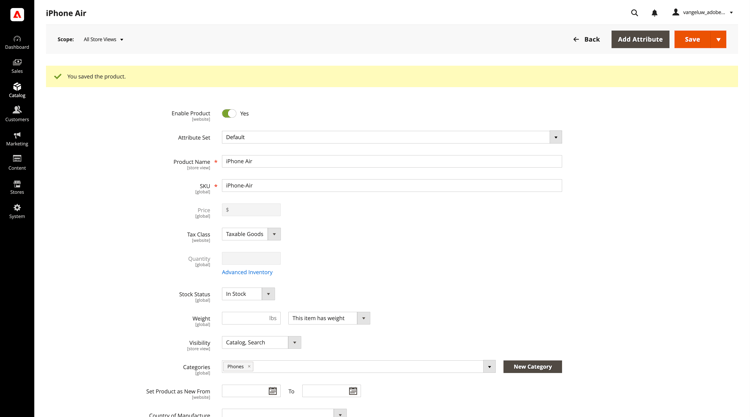750x417 pixels.
Task: Open the notifications bell
Action: coord(654,13)
